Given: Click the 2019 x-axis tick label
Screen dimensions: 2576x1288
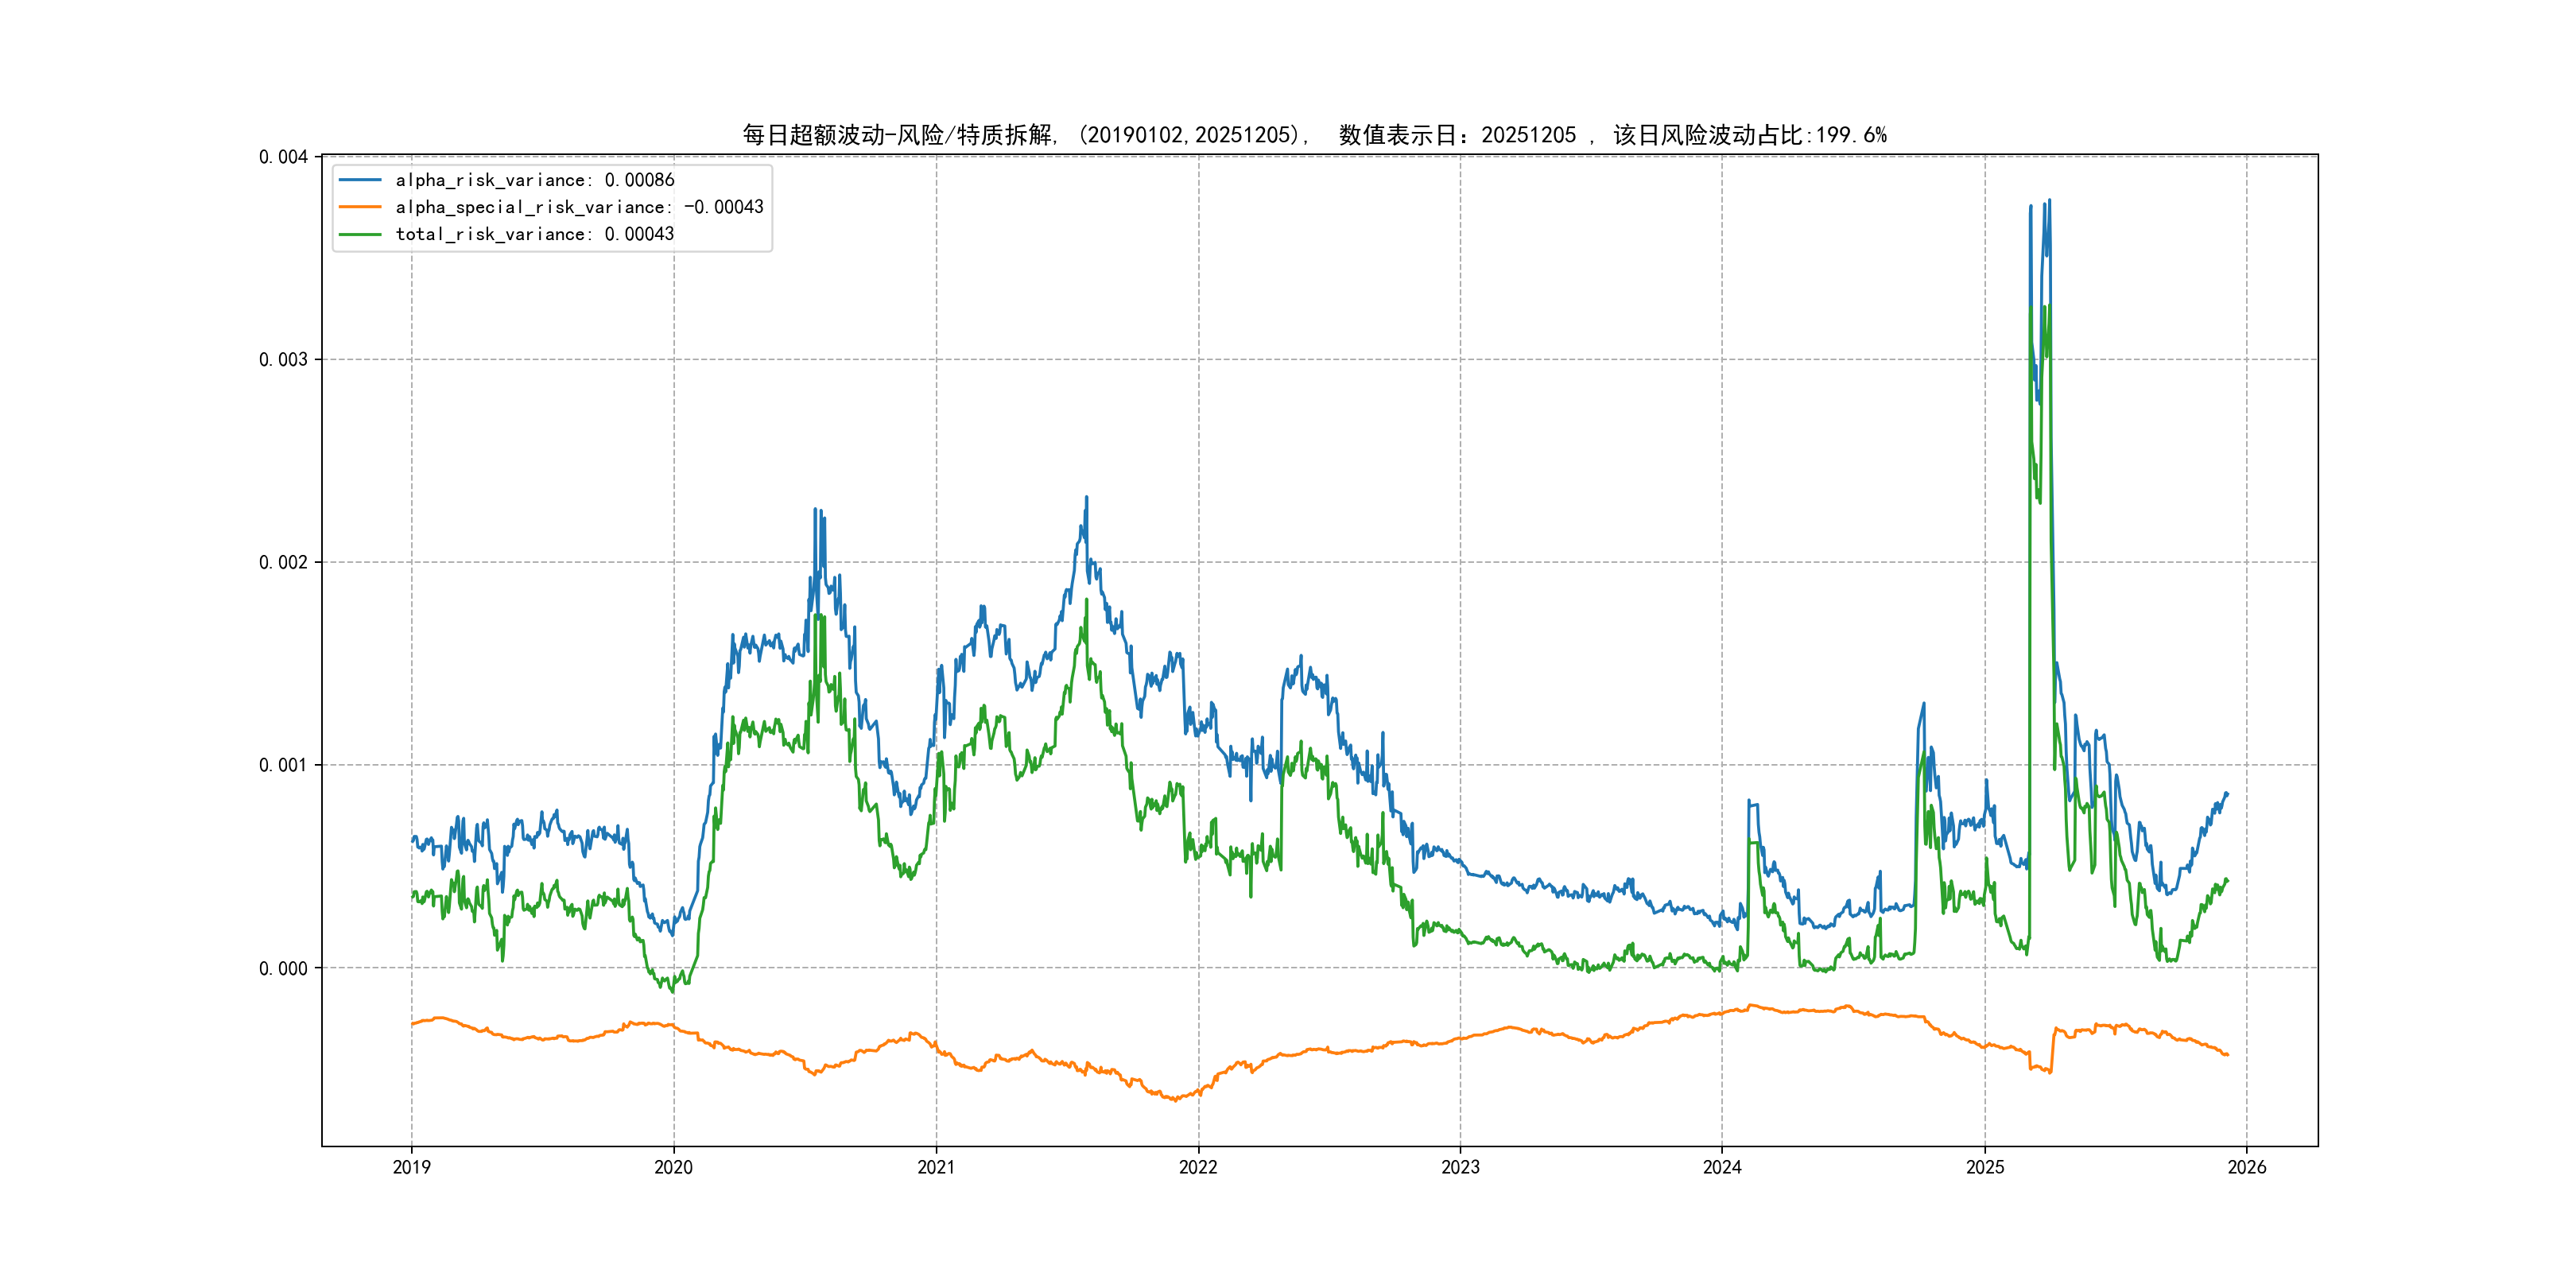Looking at the screenshot, I should tap(411, 1167).
